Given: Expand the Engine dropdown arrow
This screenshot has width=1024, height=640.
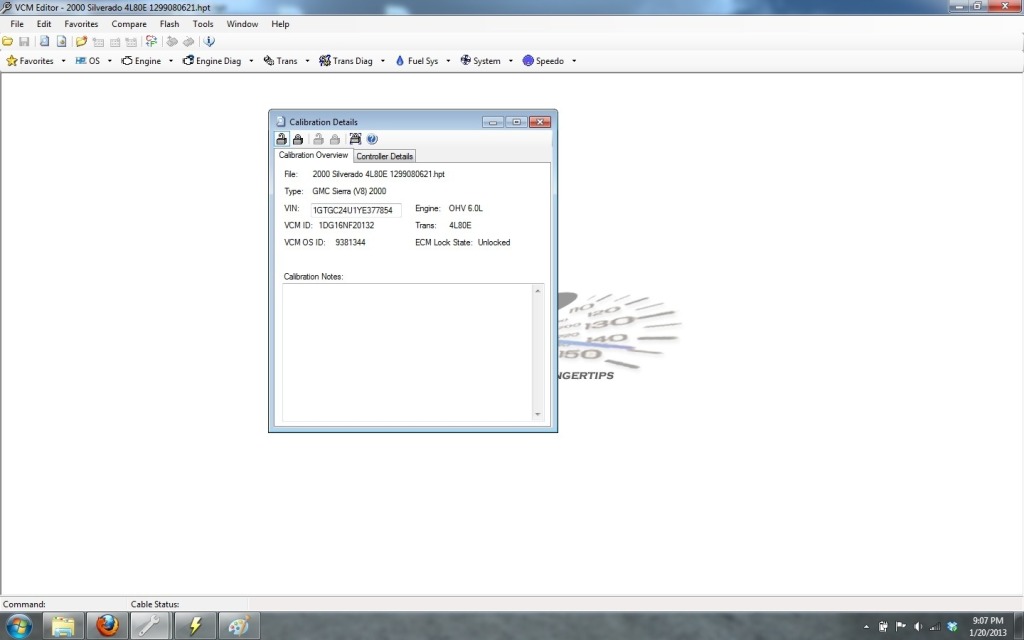Looking at the screenshot, I should click(170, 61).
